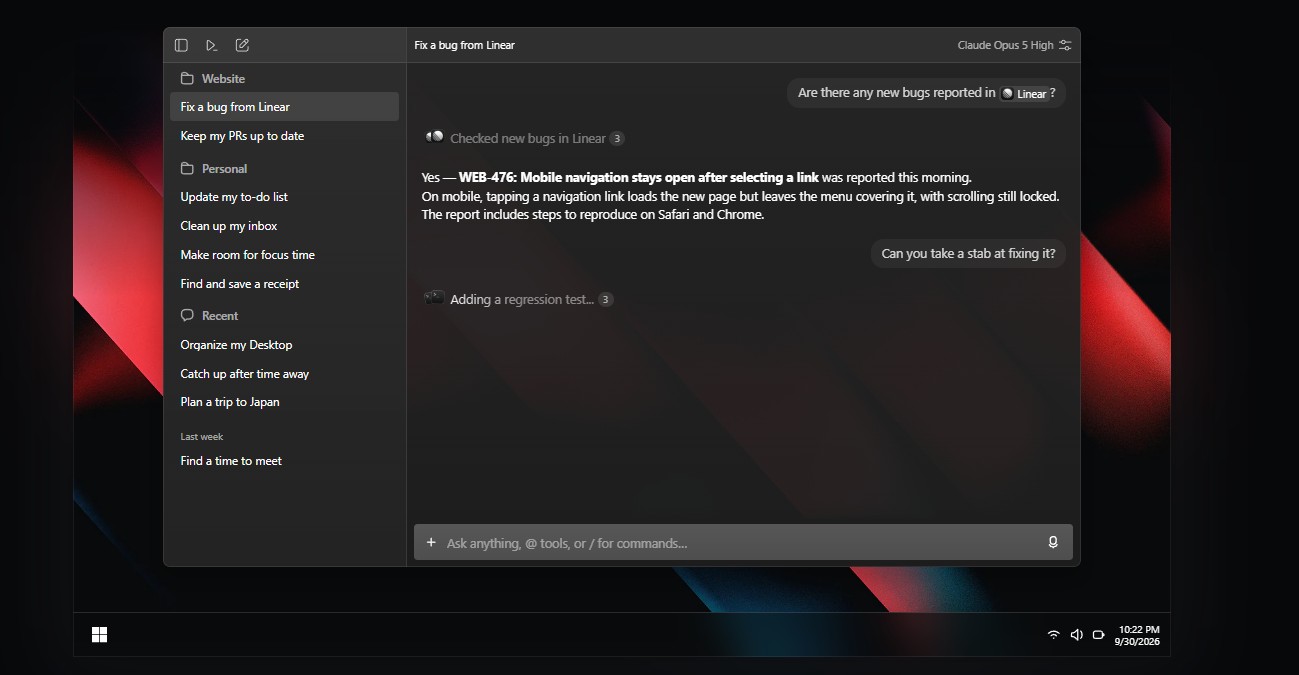Click the Can you take a stab message

pyautogui.click(x=968, y=254)
